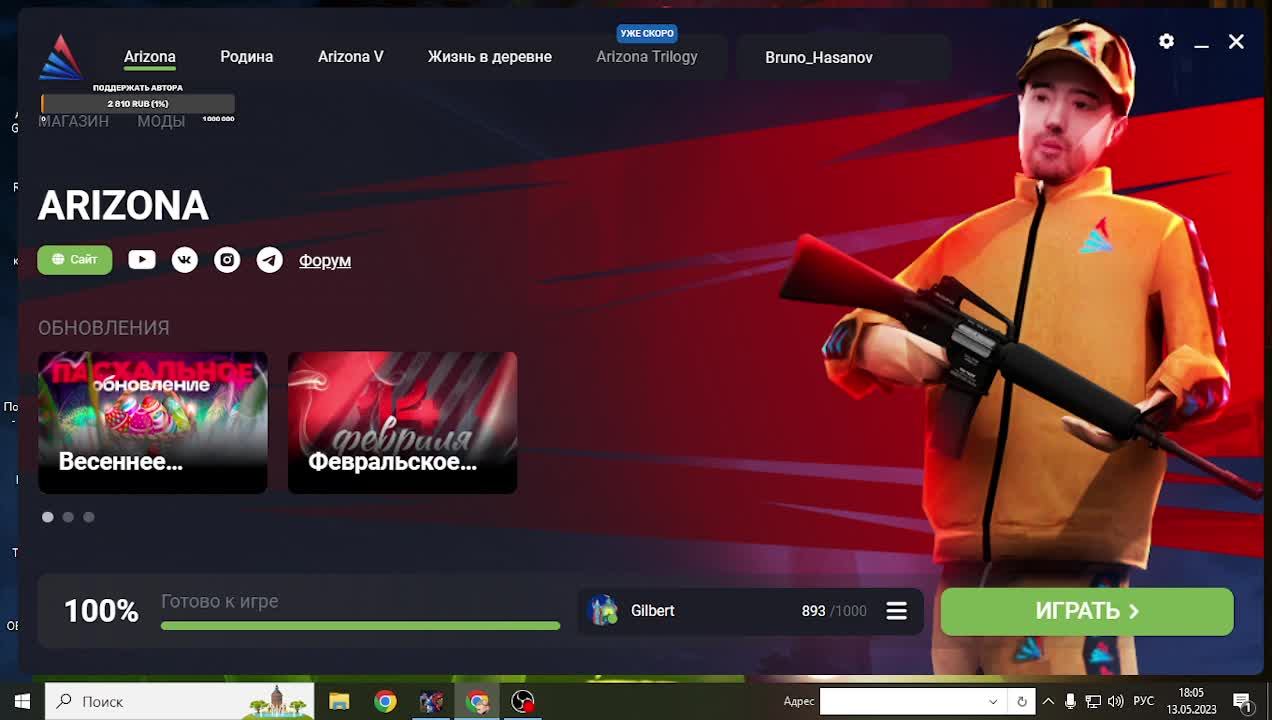Select the third updates carousel dot
This screenshot has height=720, width=1272.
tap(89, 517)
